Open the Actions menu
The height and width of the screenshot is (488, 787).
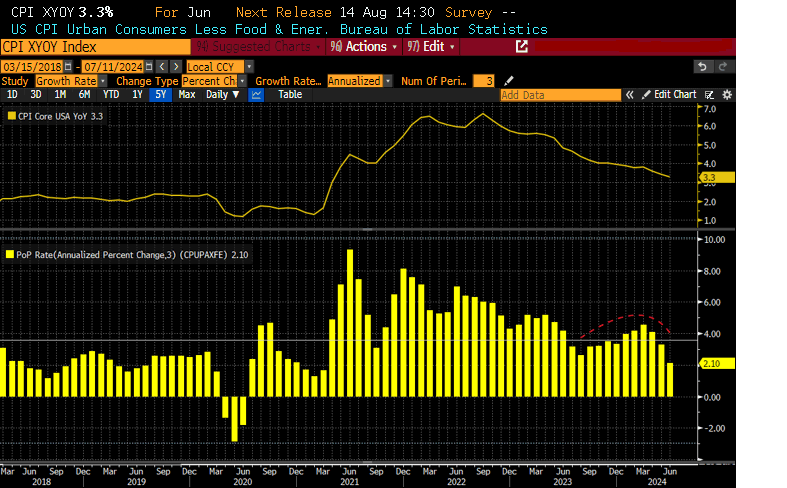[364, 47]
